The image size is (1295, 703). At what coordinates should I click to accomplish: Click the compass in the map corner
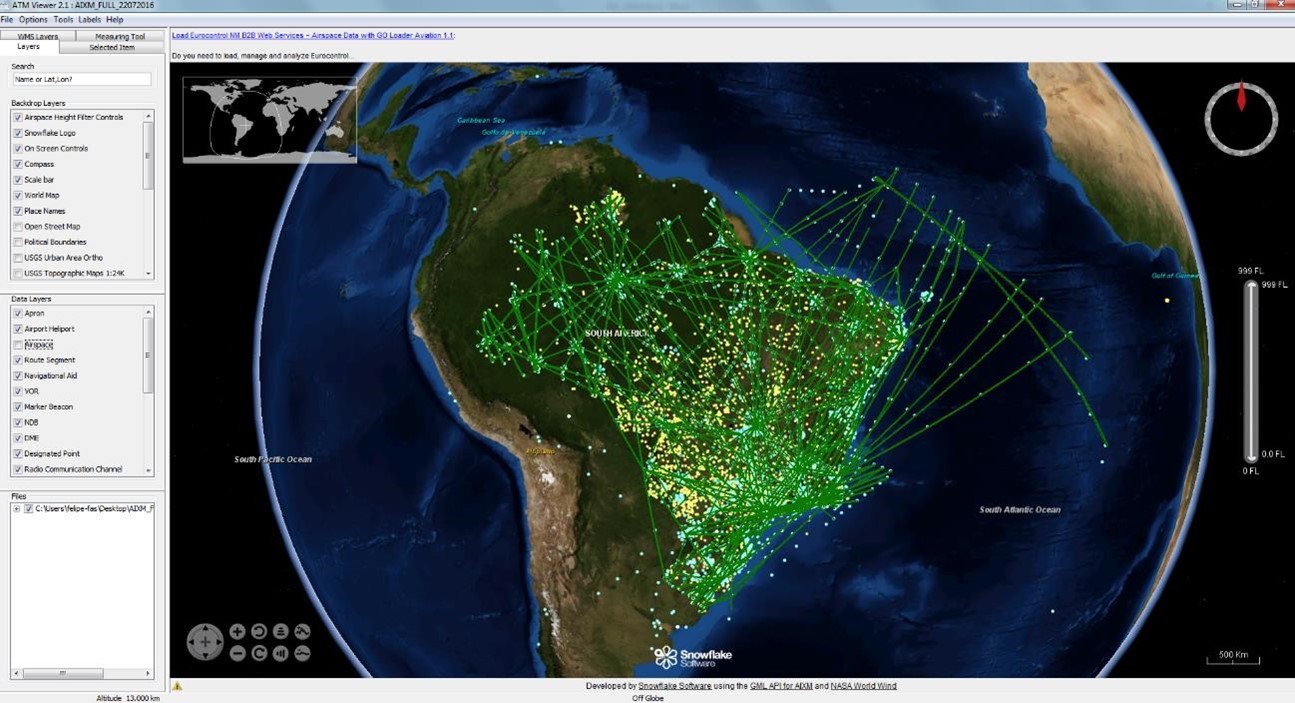[x=1241, y=119]
